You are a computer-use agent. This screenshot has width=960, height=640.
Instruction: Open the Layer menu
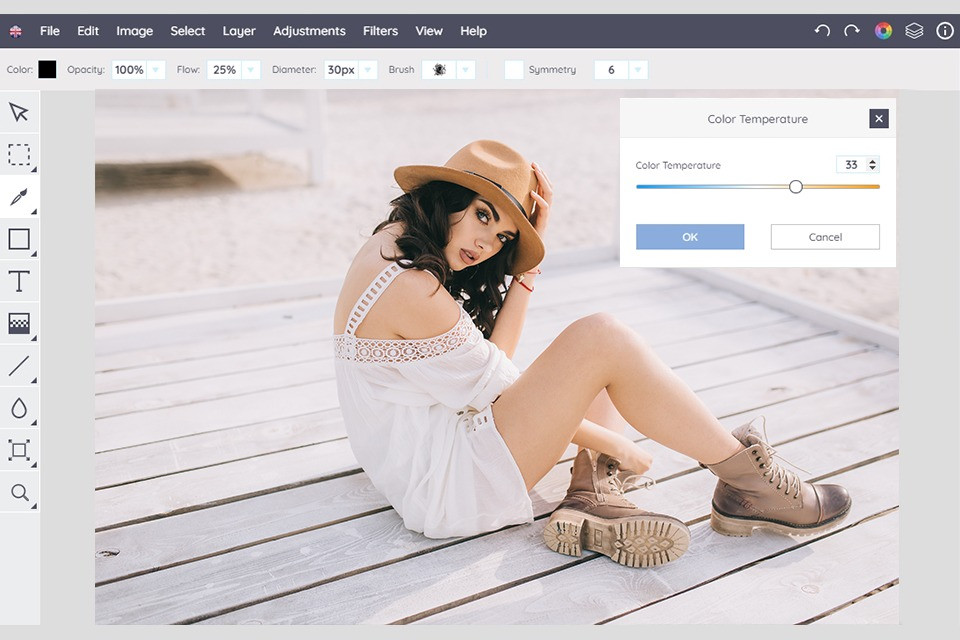[x=239, y=31]
